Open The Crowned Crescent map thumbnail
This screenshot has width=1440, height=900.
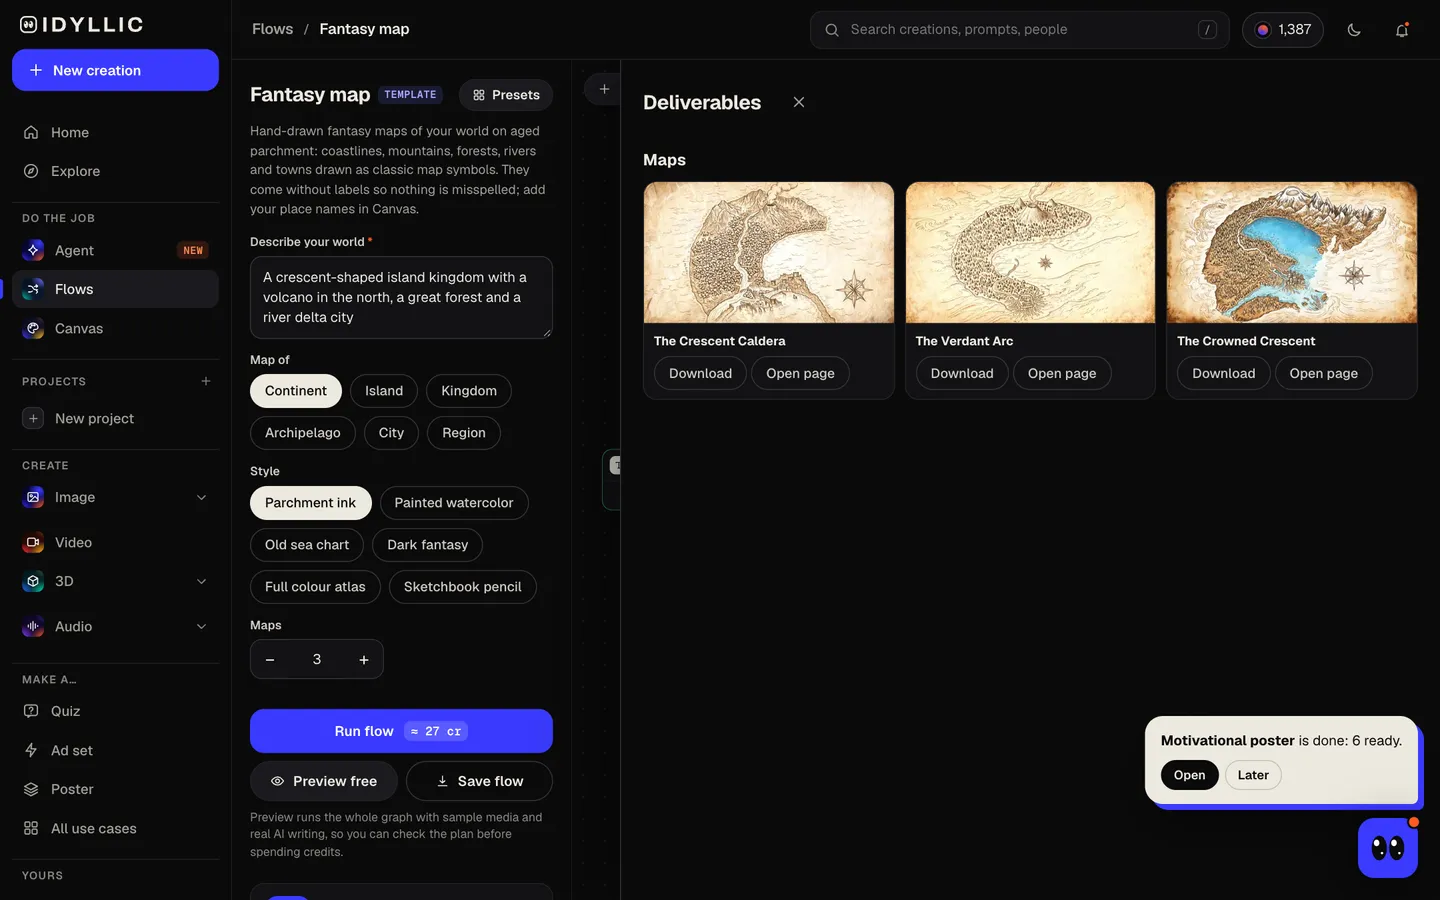pyautogui.click(x=1292, y=252)
